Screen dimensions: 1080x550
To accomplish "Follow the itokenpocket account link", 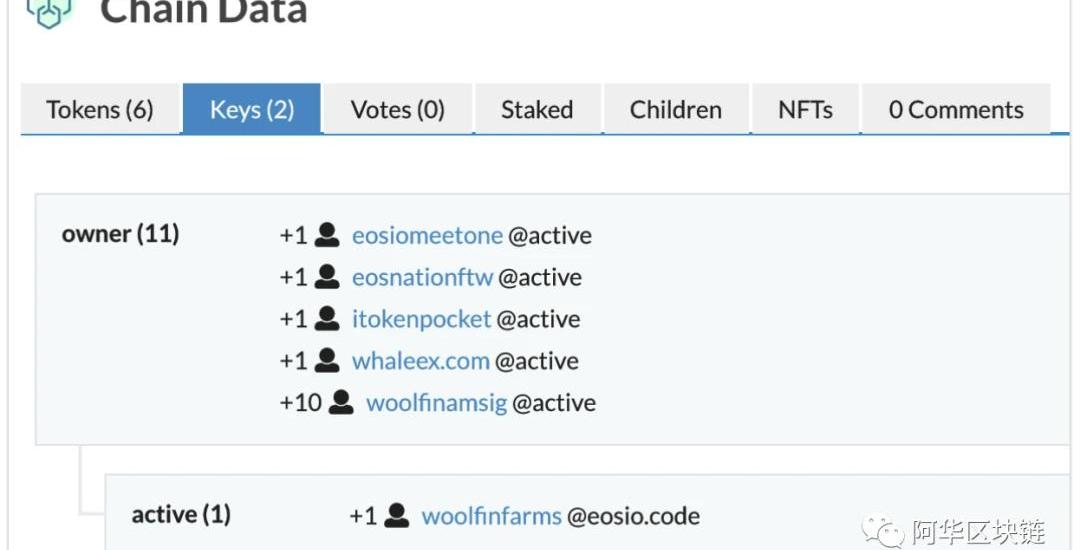I will [x=421, y=320].
